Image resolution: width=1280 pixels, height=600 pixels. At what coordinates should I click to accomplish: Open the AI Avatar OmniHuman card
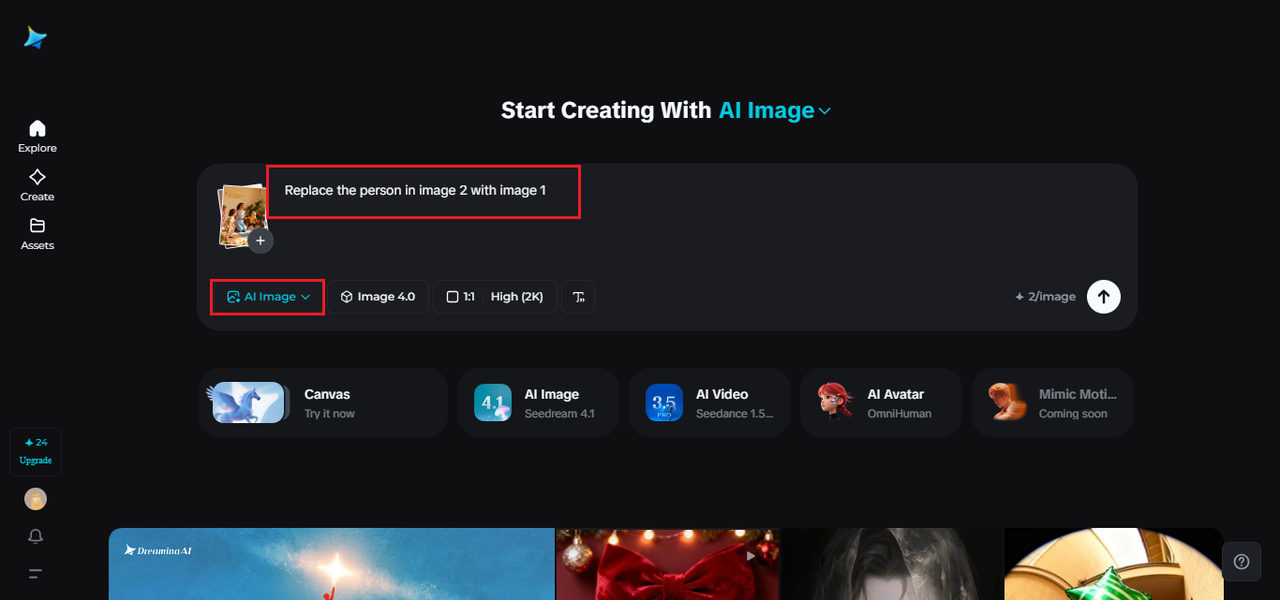pos(881,403)
